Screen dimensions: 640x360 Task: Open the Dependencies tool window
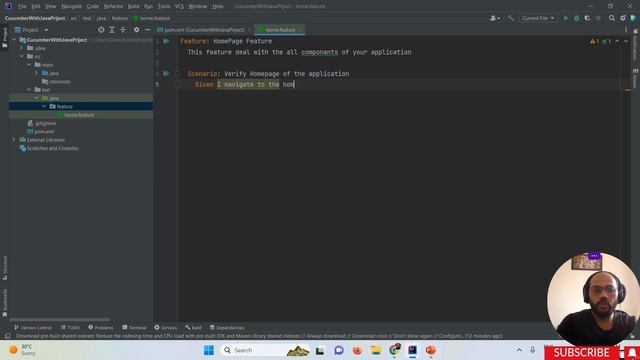tap(227, 328)
